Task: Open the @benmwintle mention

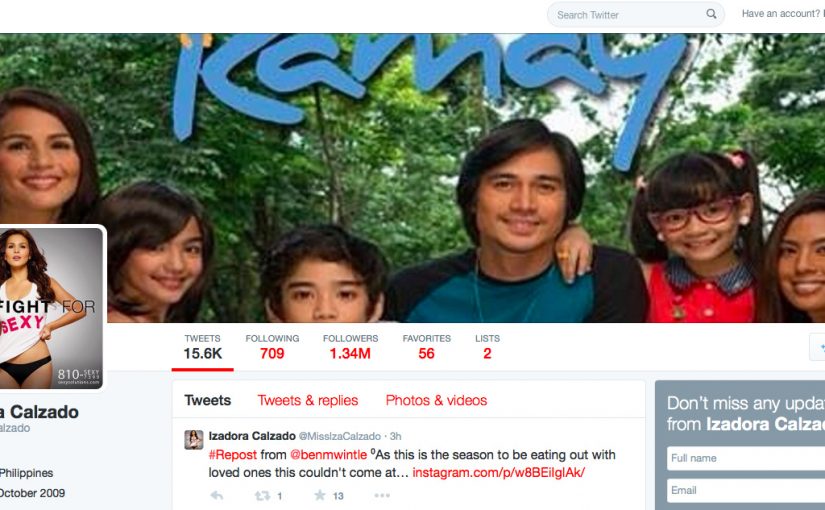Action: [328, 455]
